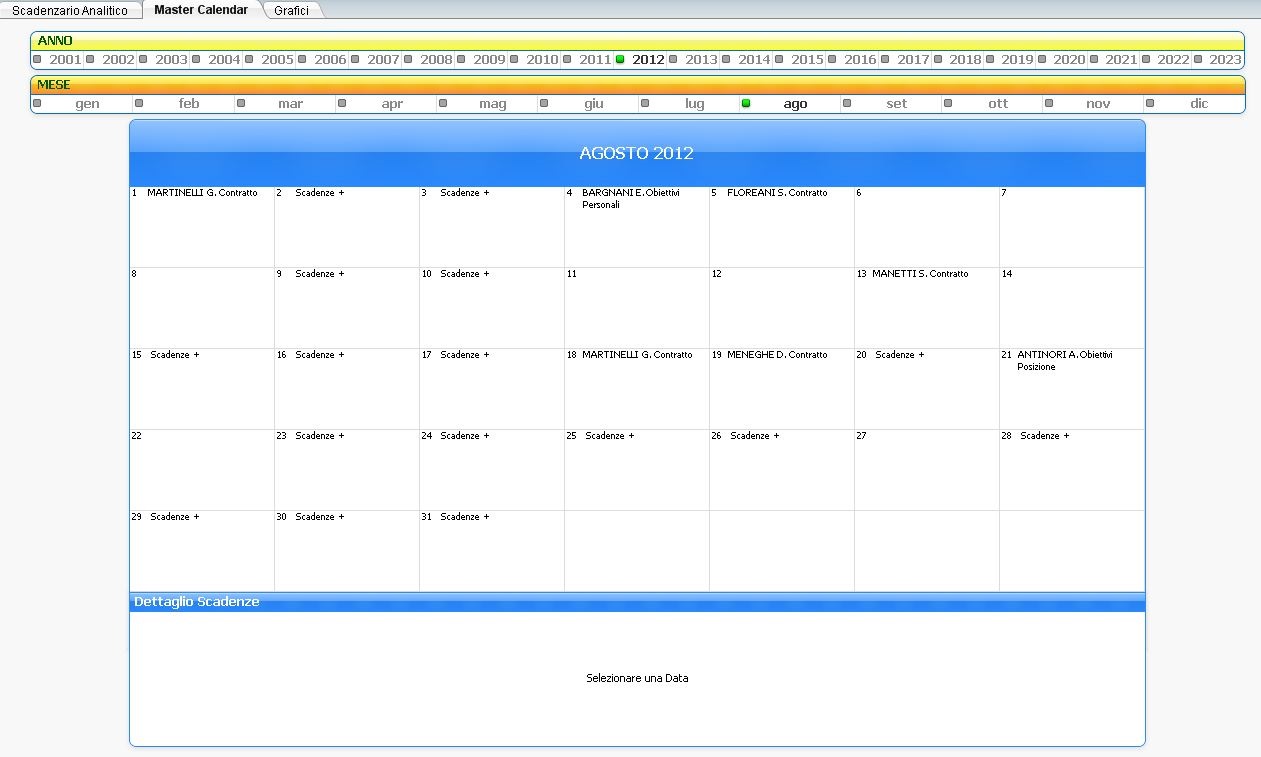Image resolution: width=1261 pixels, height=757 pixels.
Task: Expand Scadenze + on day 10
Action: pyautogui.click(x=465, y=274)
